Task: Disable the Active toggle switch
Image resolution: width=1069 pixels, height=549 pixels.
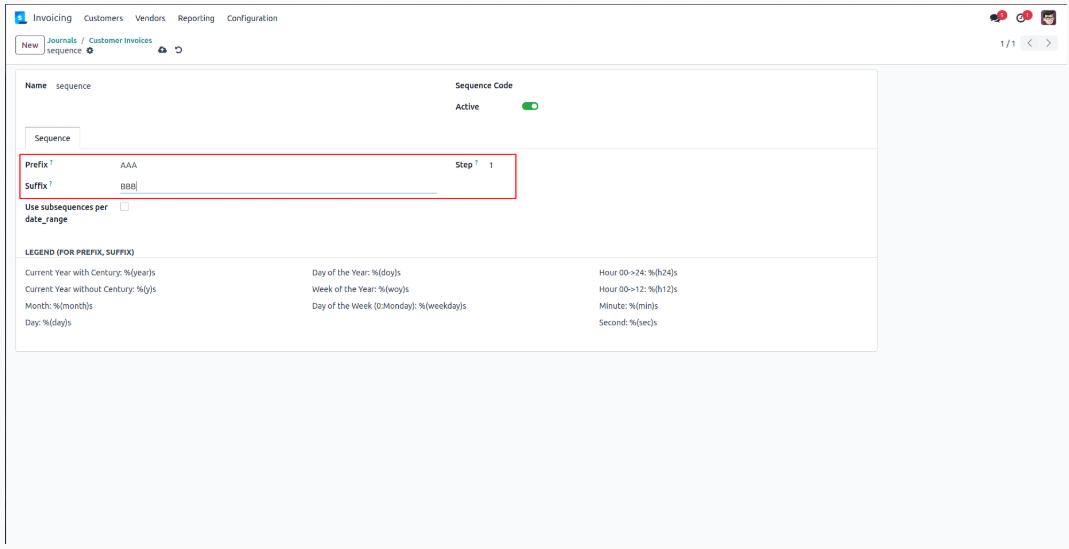Action: pyautogui.click(x=530, y=106)
